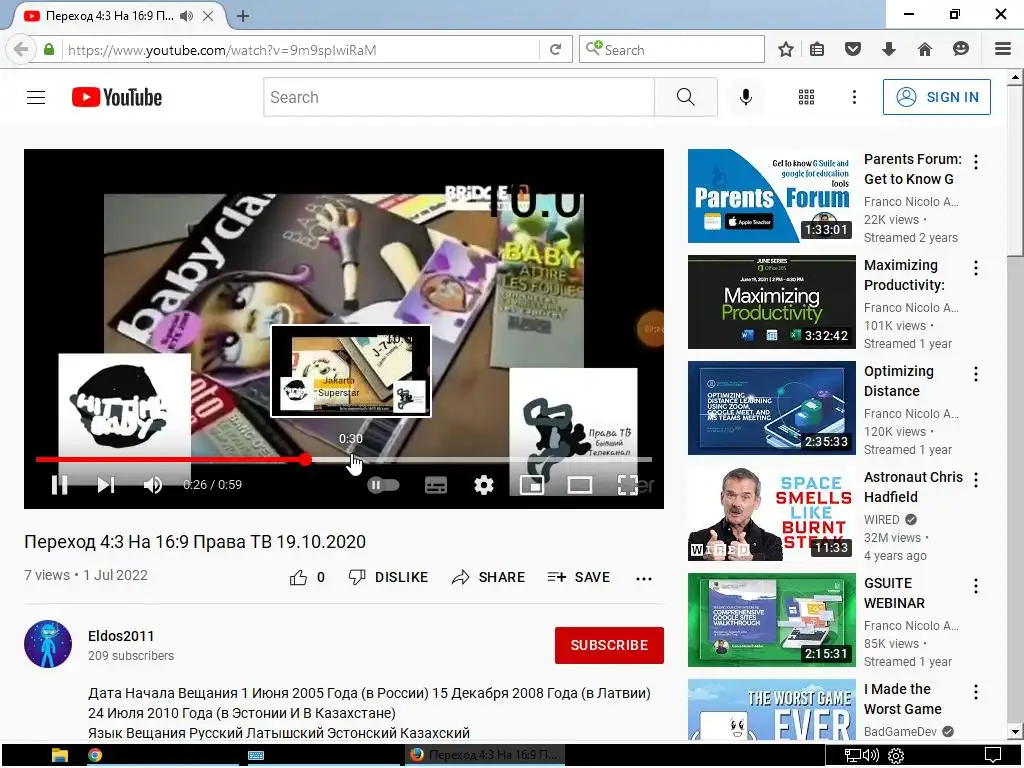The image size is (1024, 768).
Task: Bookmark this page with star icon
Action: coord(786,49)
